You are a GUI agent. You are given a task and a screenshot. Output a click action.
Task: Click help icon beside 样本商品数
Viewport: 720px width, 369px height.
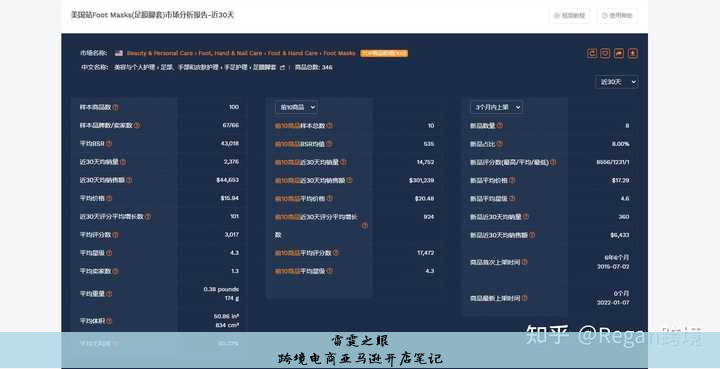pos(115,107)
